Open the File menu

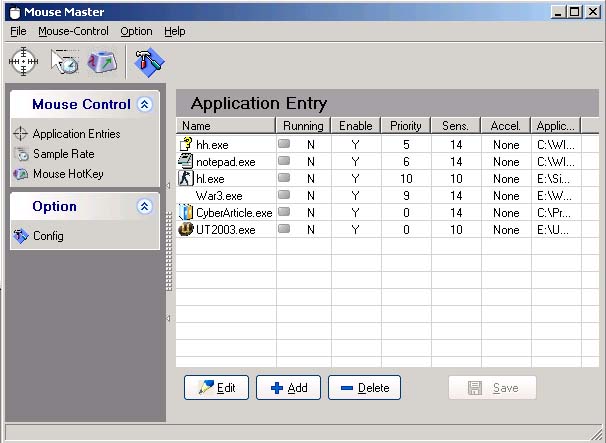(18, 31)
